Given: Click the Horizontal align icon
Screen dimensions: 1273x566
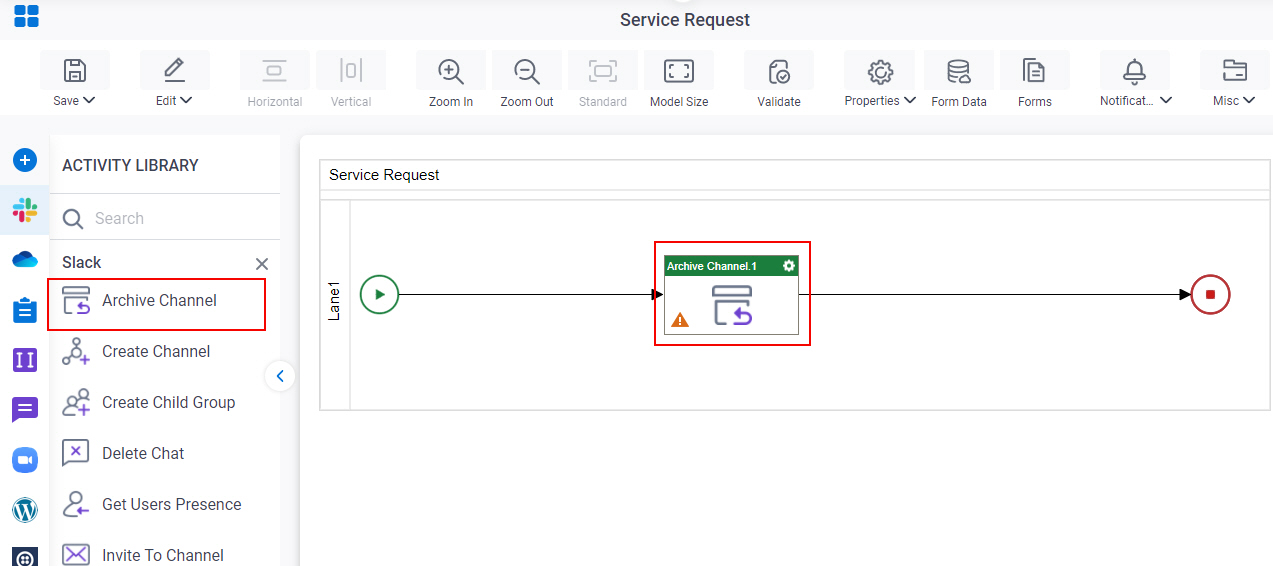Looking at the screenshot, I should pos(274,70).
